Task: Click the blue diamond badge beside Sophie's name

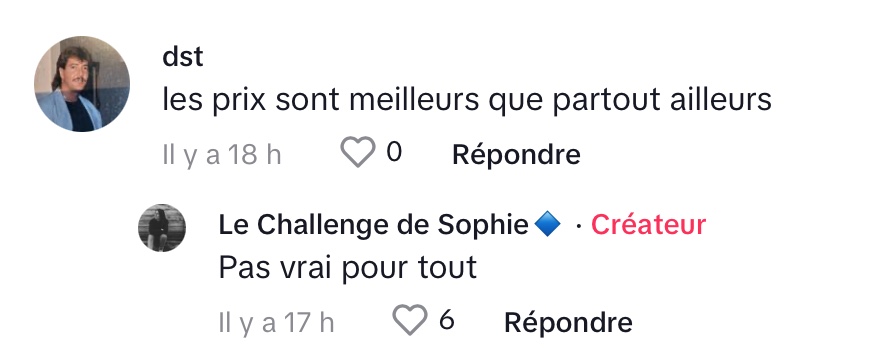Action: 547,225
